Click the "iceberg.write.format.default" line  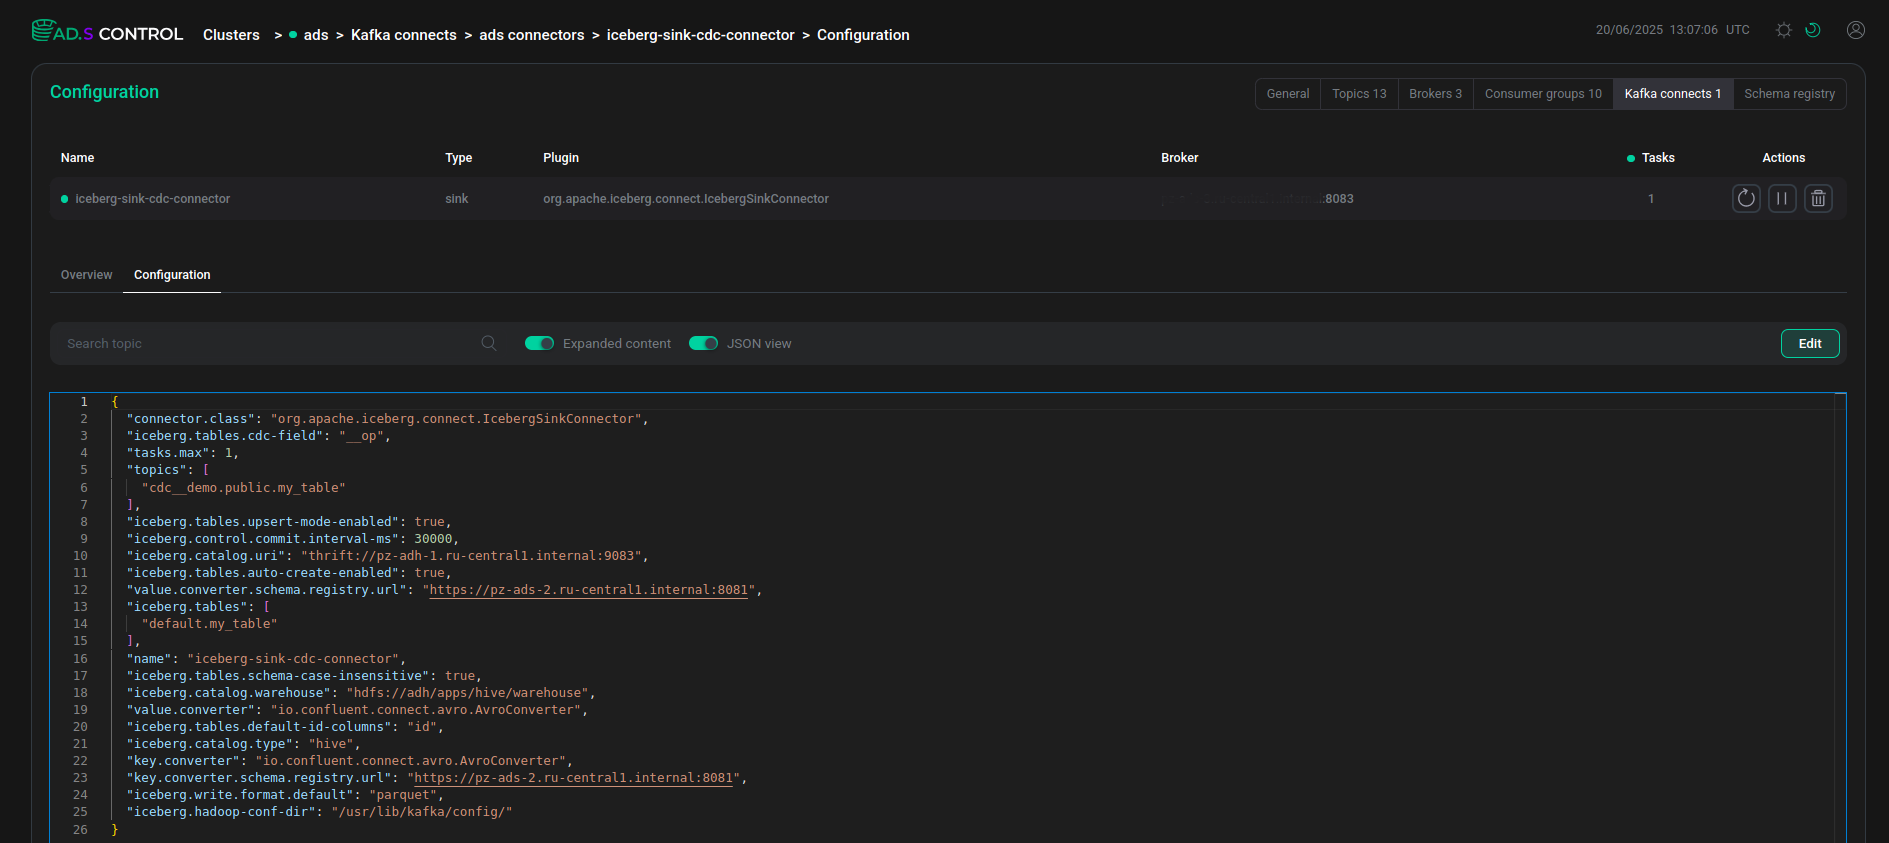[285, 795]
